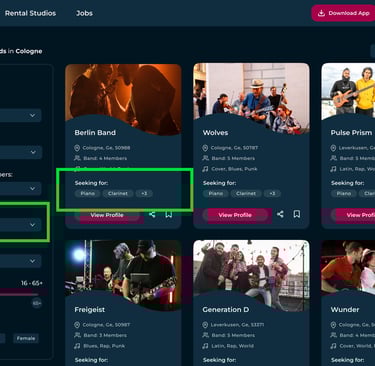Image resolution: width=375 pixels, height=366 pixels.
Task: Click the Clarinet tag on Berlin Band
Action: (118, 193)
